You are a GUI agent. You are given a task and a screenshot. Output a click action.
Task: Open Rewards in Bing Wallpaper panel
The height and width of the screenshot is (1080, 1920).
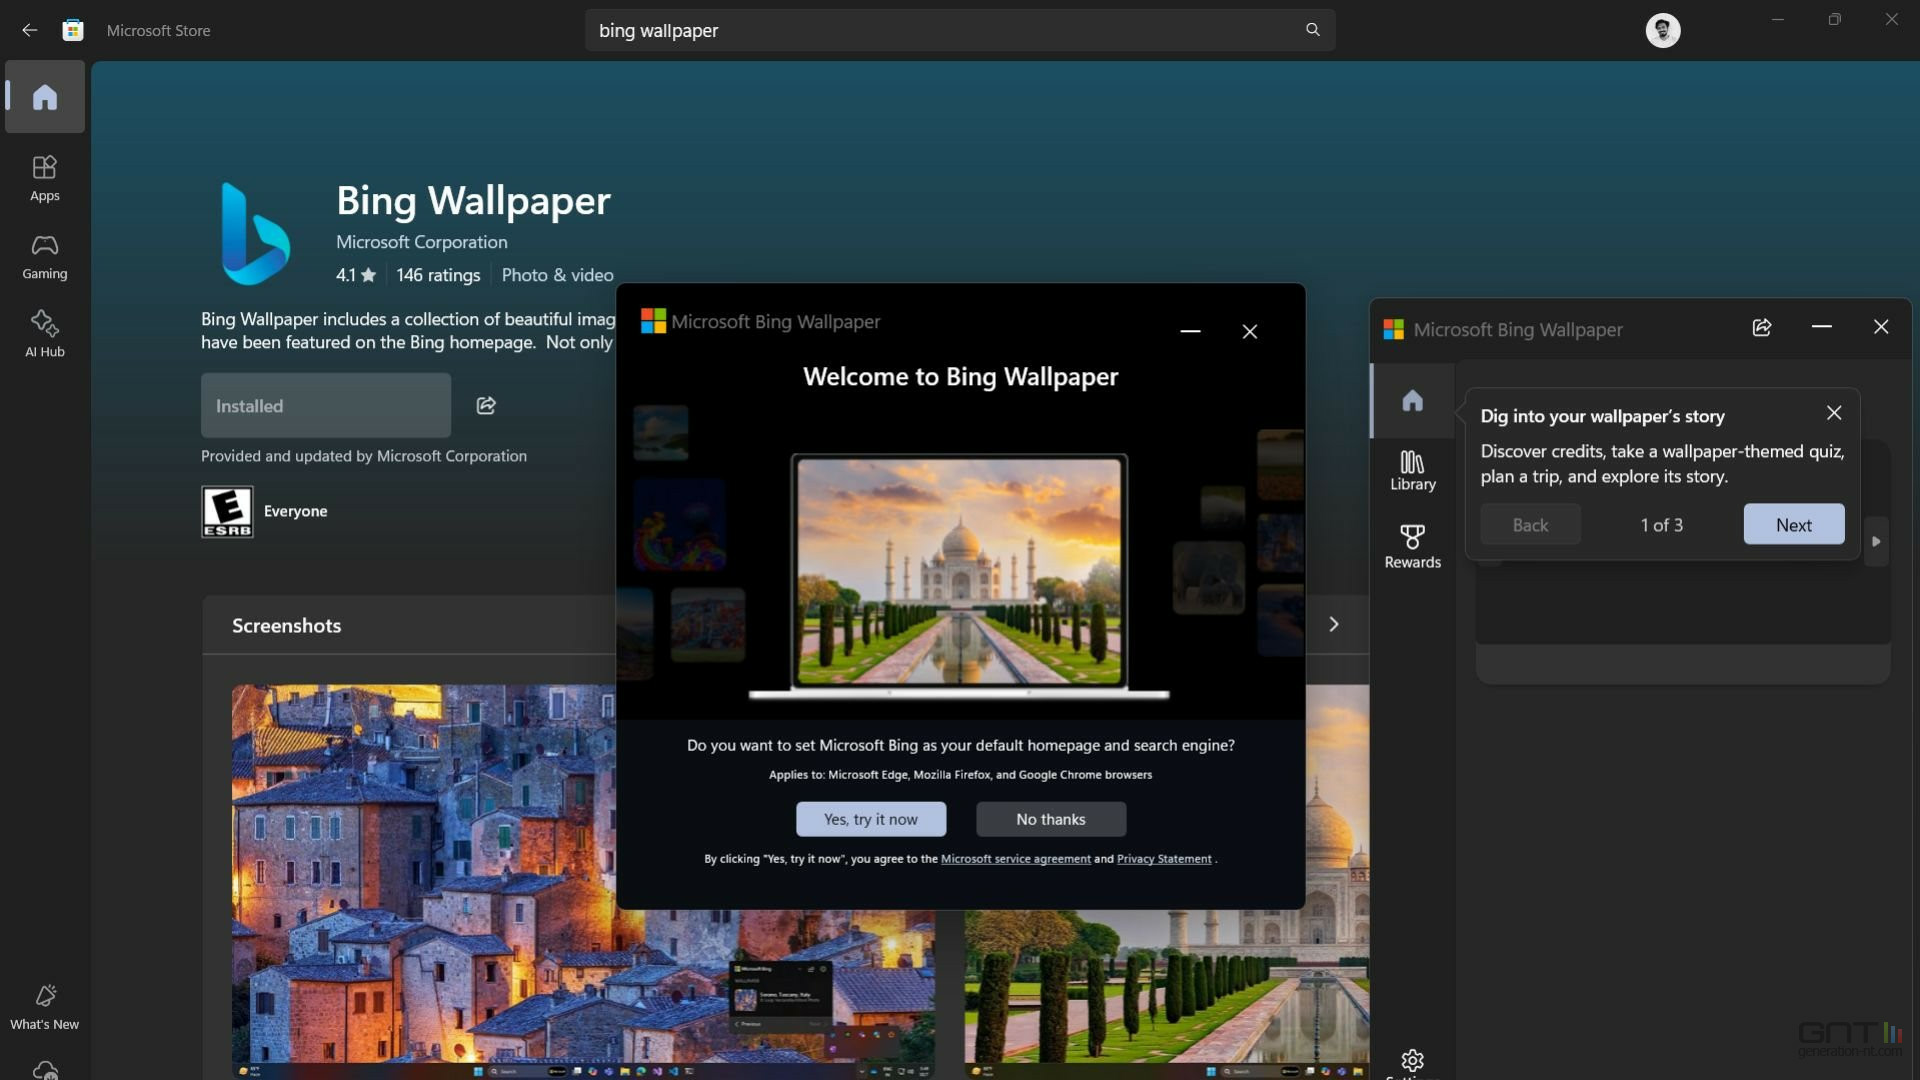click(x=1412, y=547)
